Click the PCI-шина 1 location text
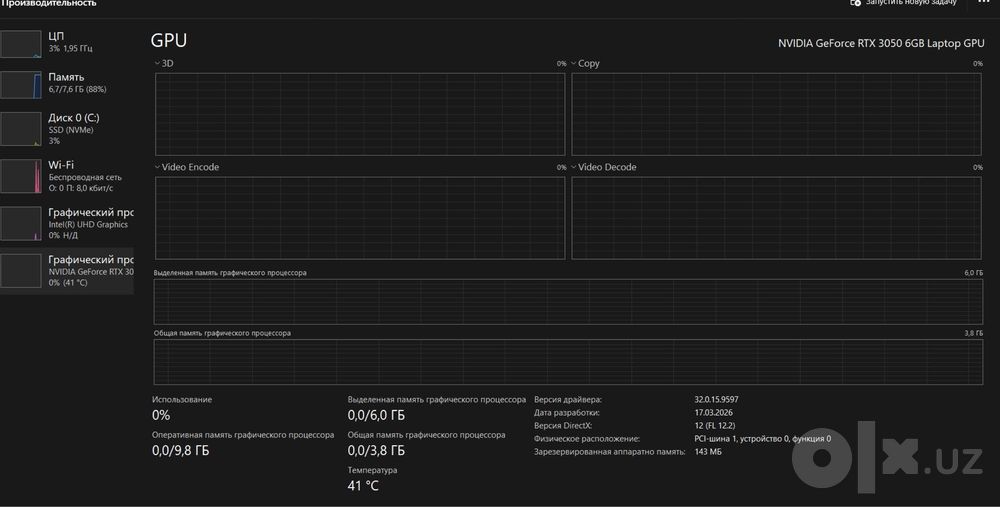 (x=762, y=439)
